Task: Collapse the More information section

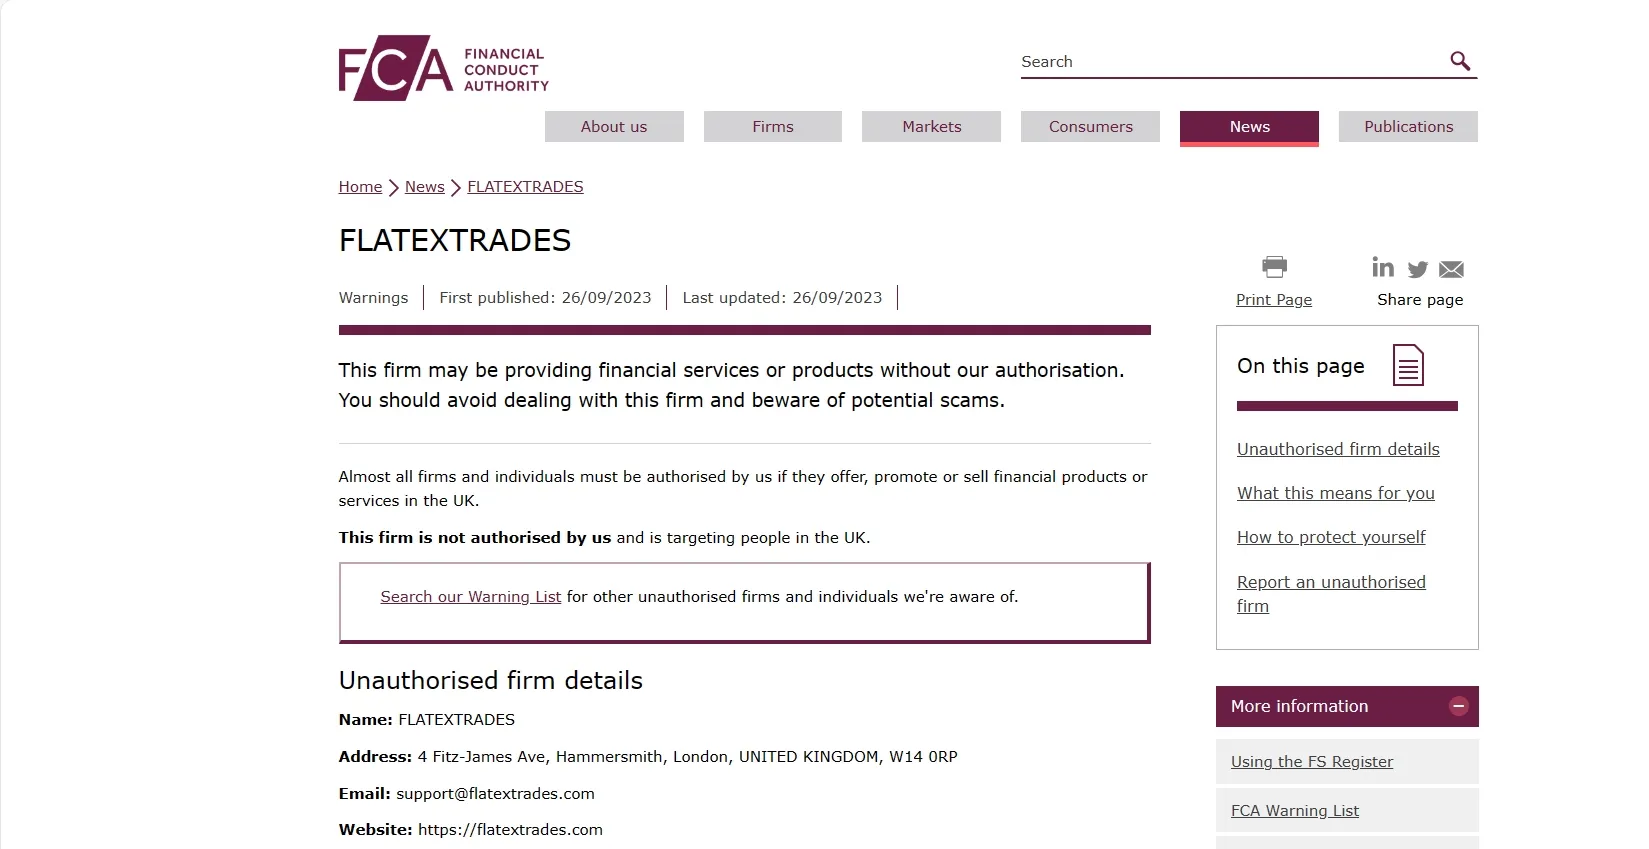Action: [1459, 706]
